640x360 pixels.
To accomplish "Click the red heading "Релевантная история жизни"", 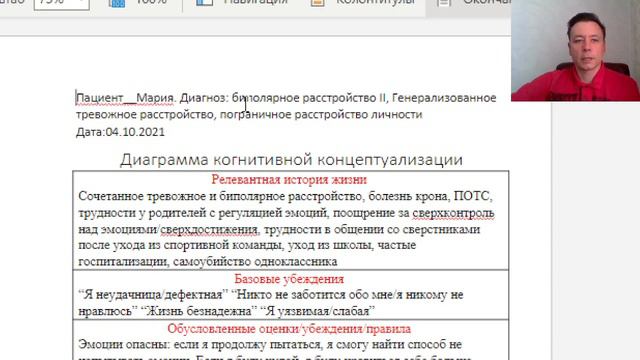I will (289, 180).
